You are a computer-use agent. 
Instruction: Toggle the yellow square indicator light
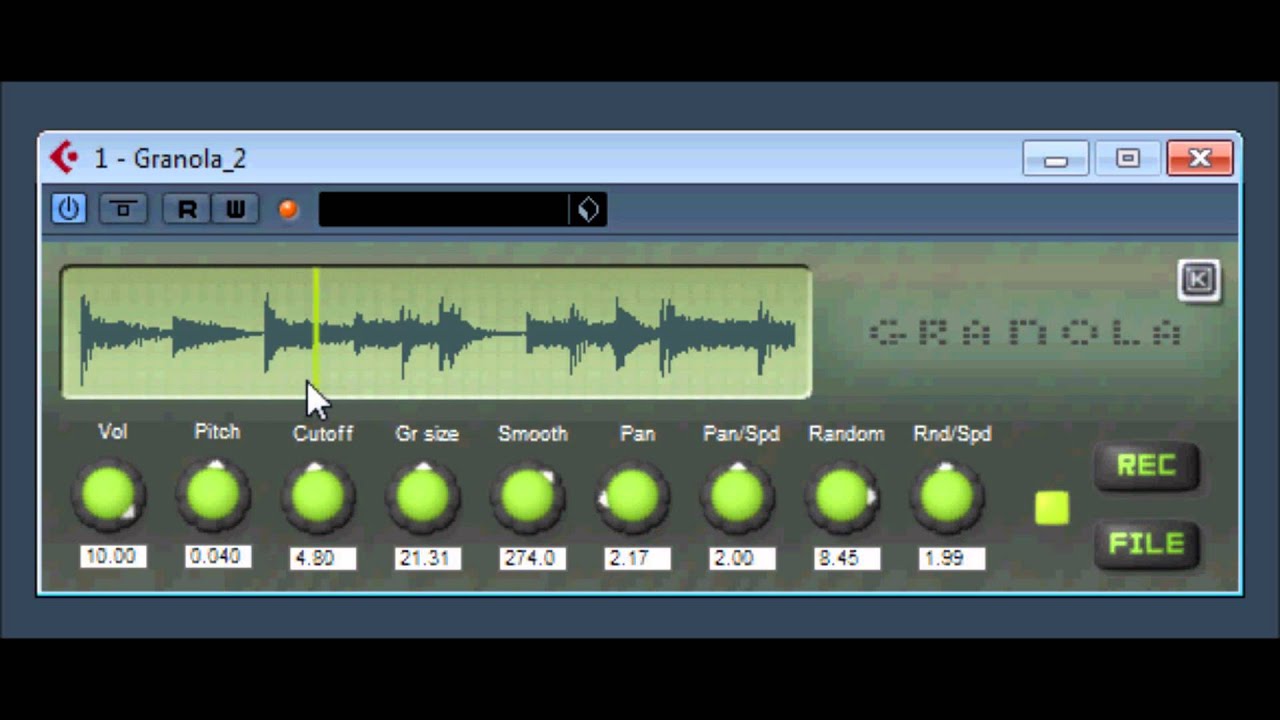tap(1052, 508)
